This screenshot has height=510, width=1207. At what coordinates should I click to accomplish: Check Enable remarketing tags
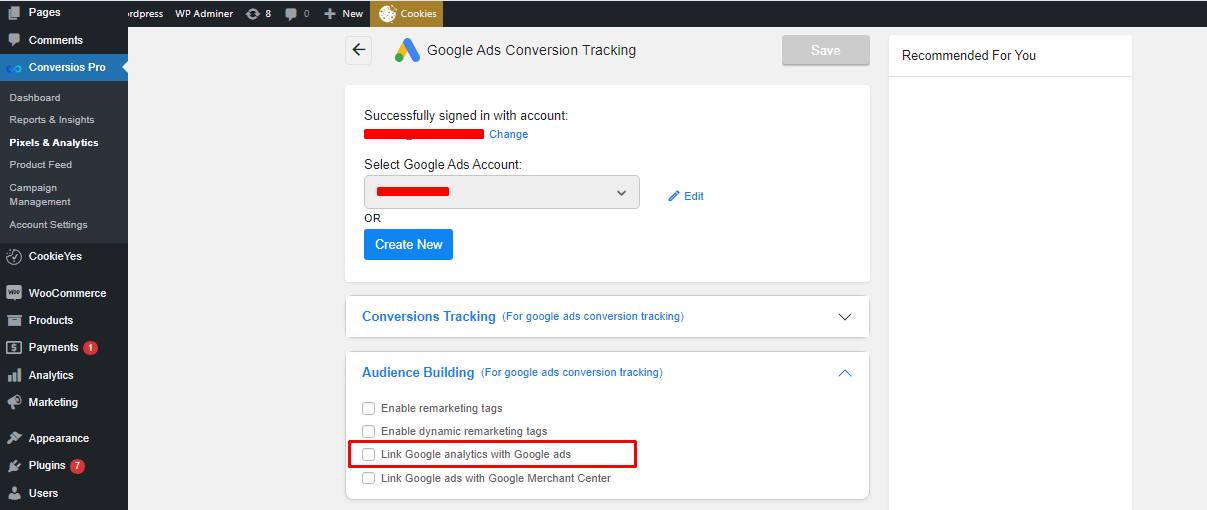368,408
